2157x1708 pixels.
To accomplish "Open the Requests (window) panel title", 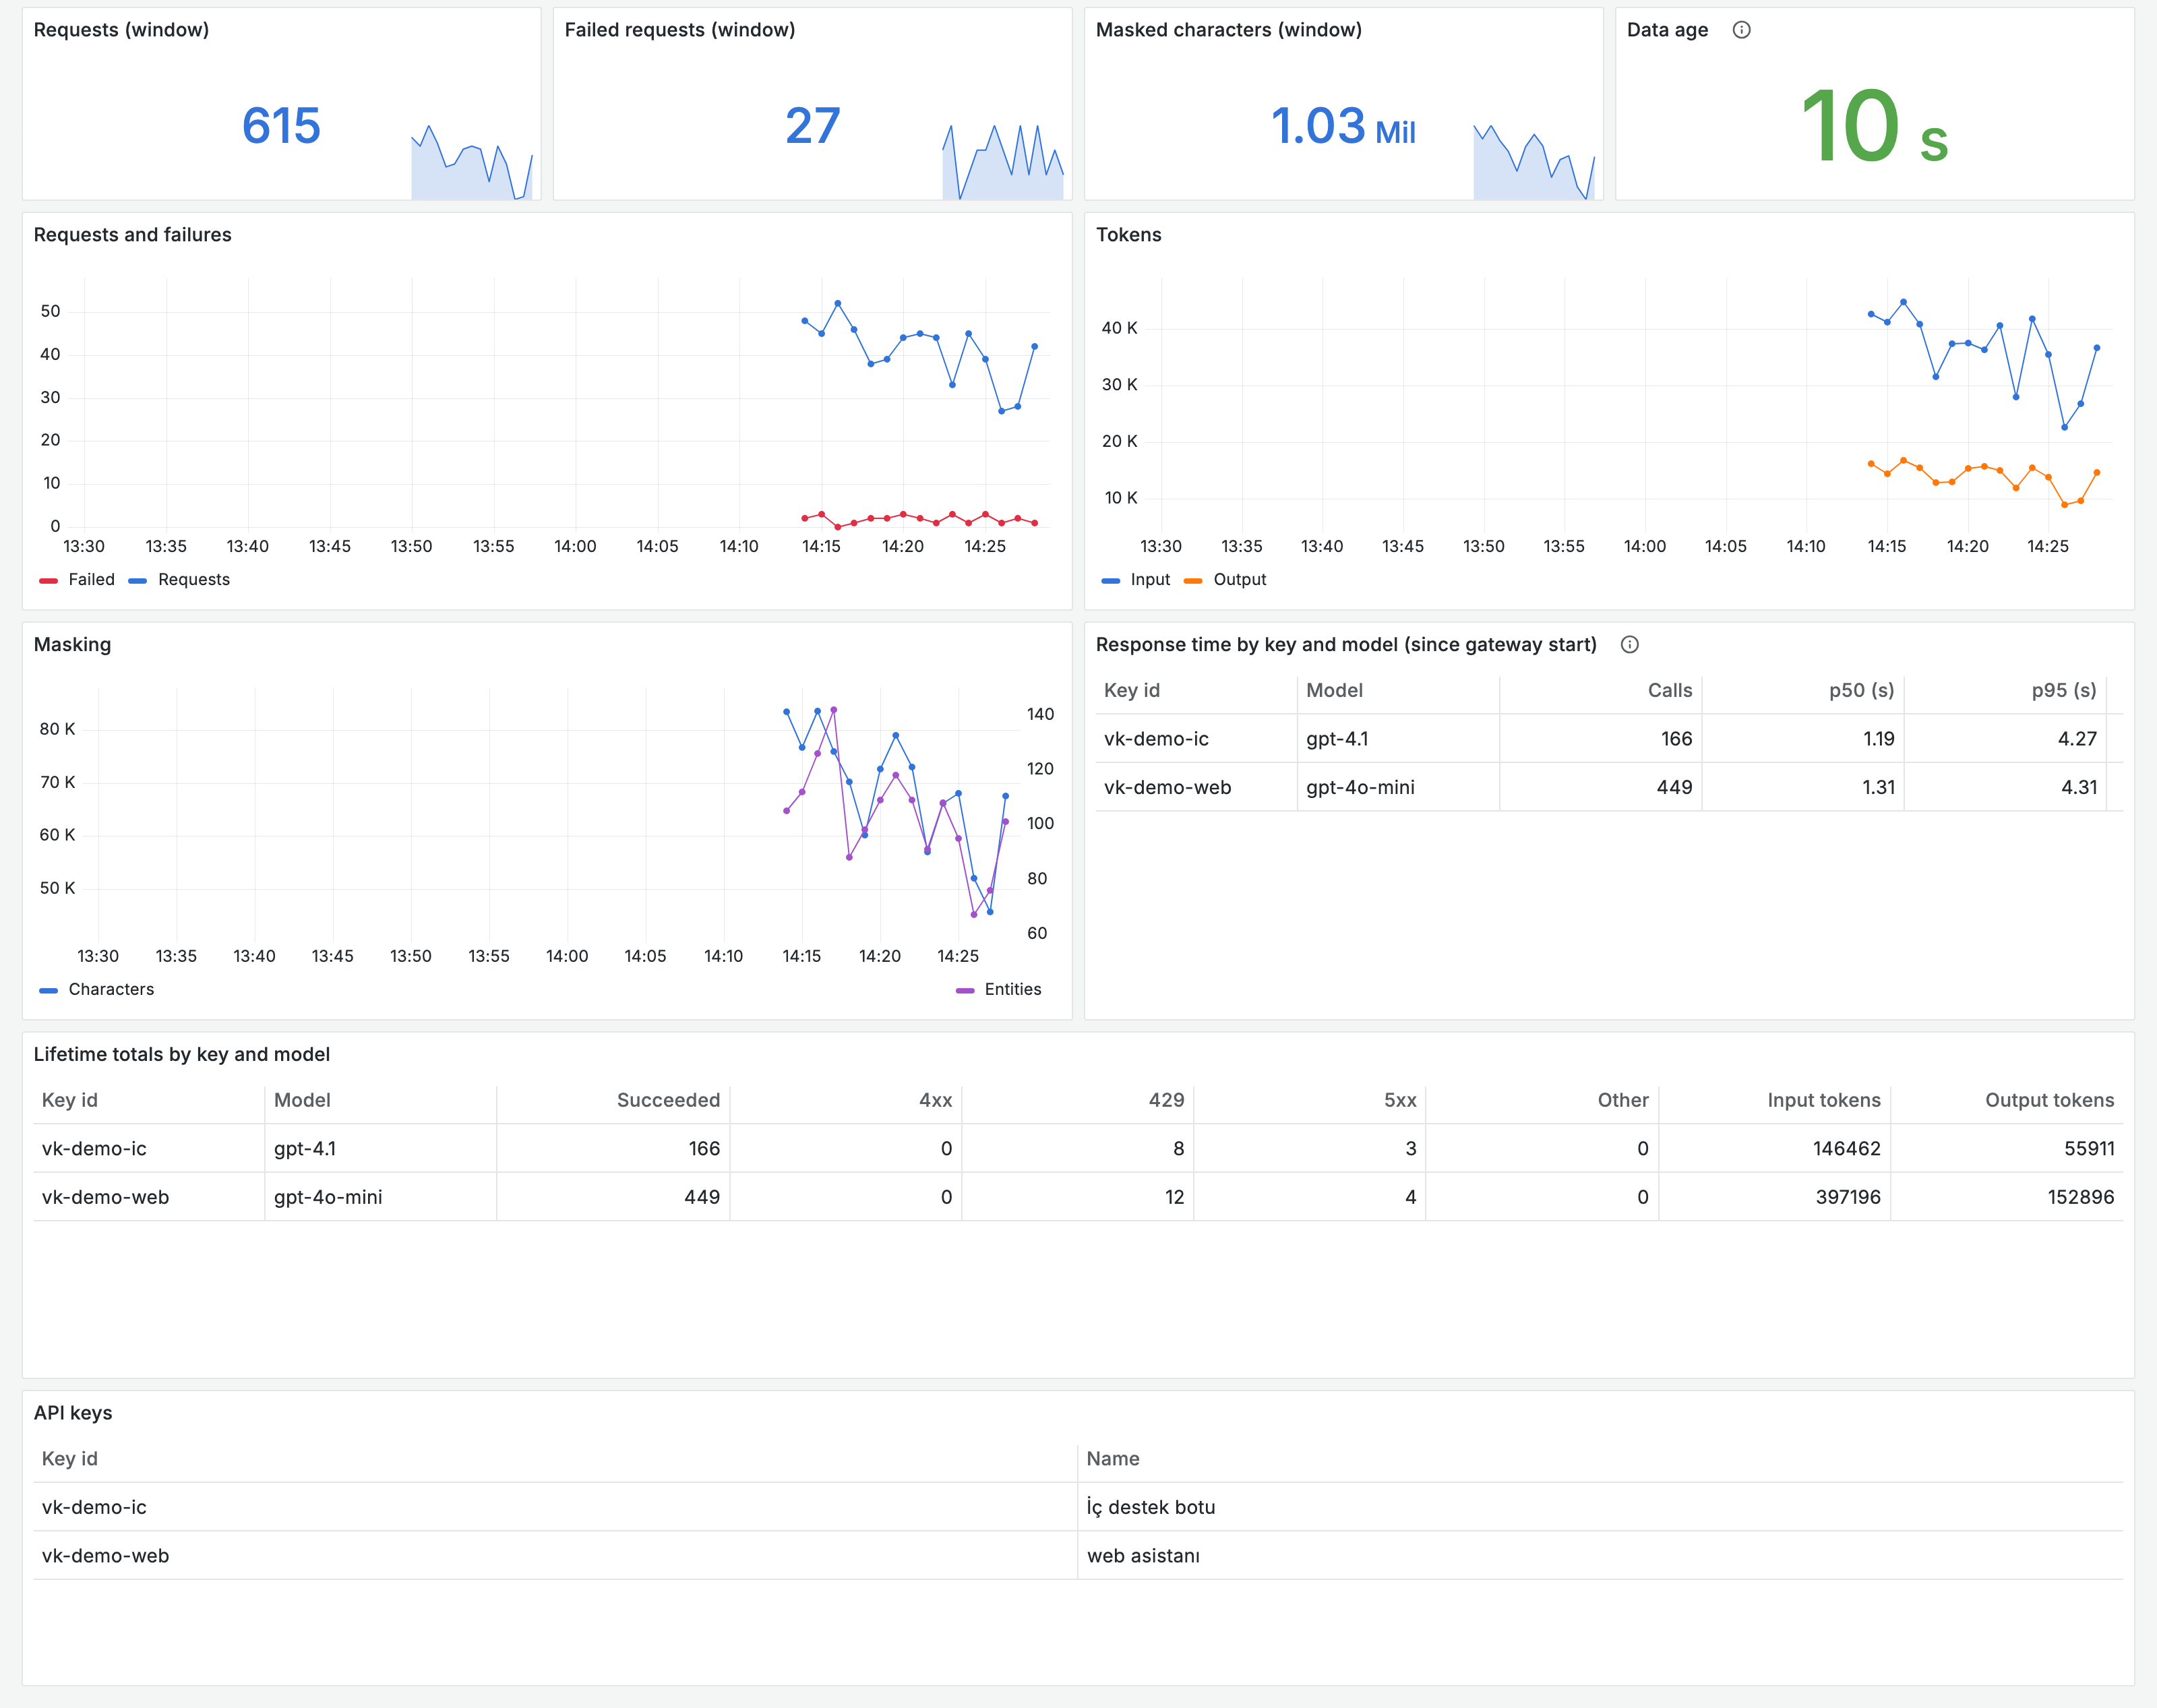I will pyautogui.click(x=121, y=30).
